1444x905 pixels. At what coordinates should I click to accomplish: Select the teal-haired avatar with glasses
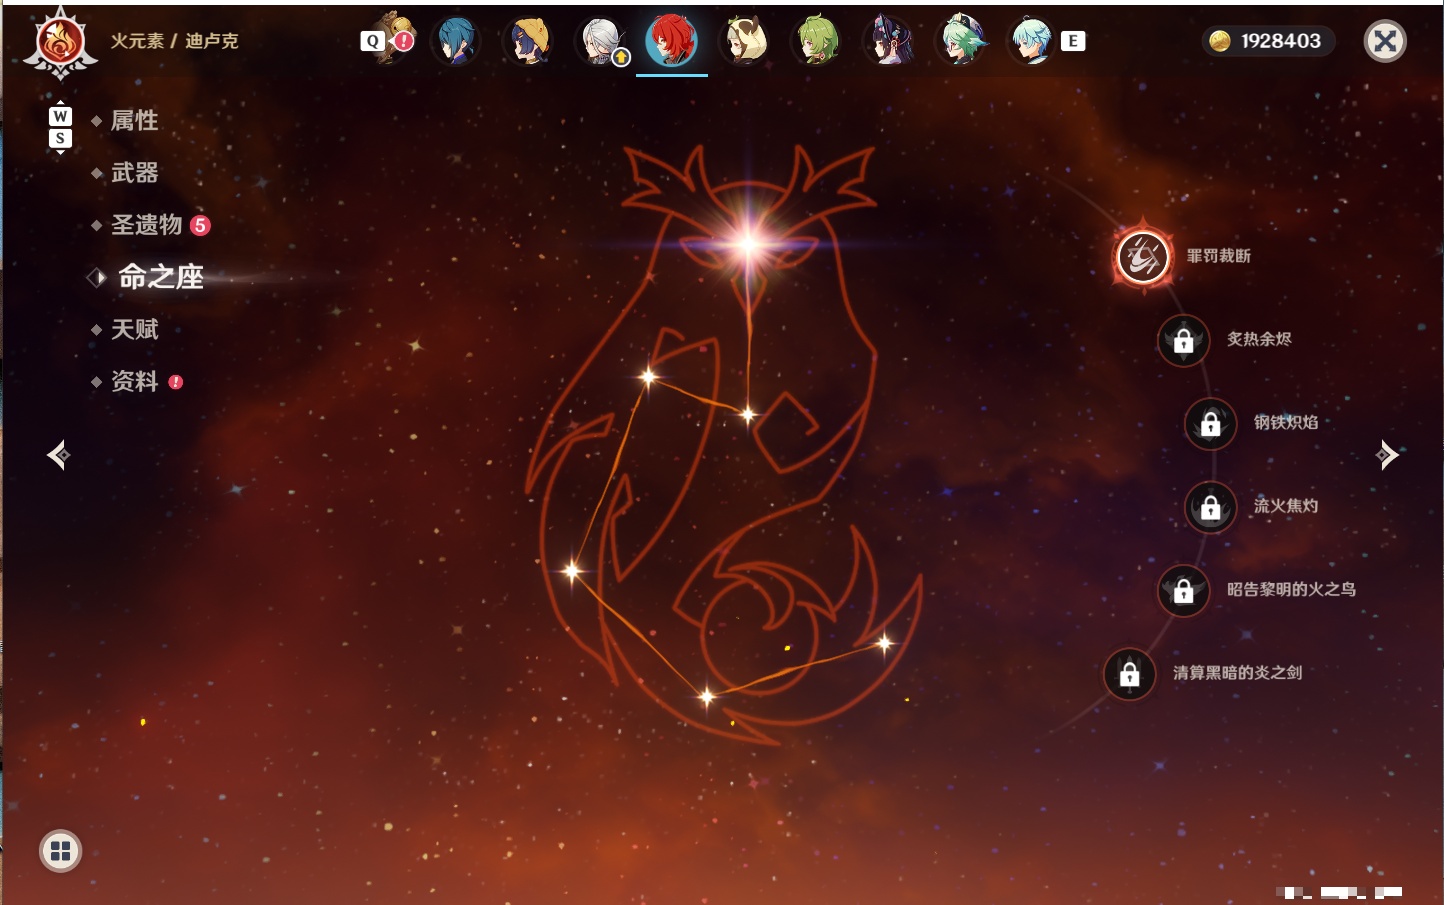[x=961, y=41]
